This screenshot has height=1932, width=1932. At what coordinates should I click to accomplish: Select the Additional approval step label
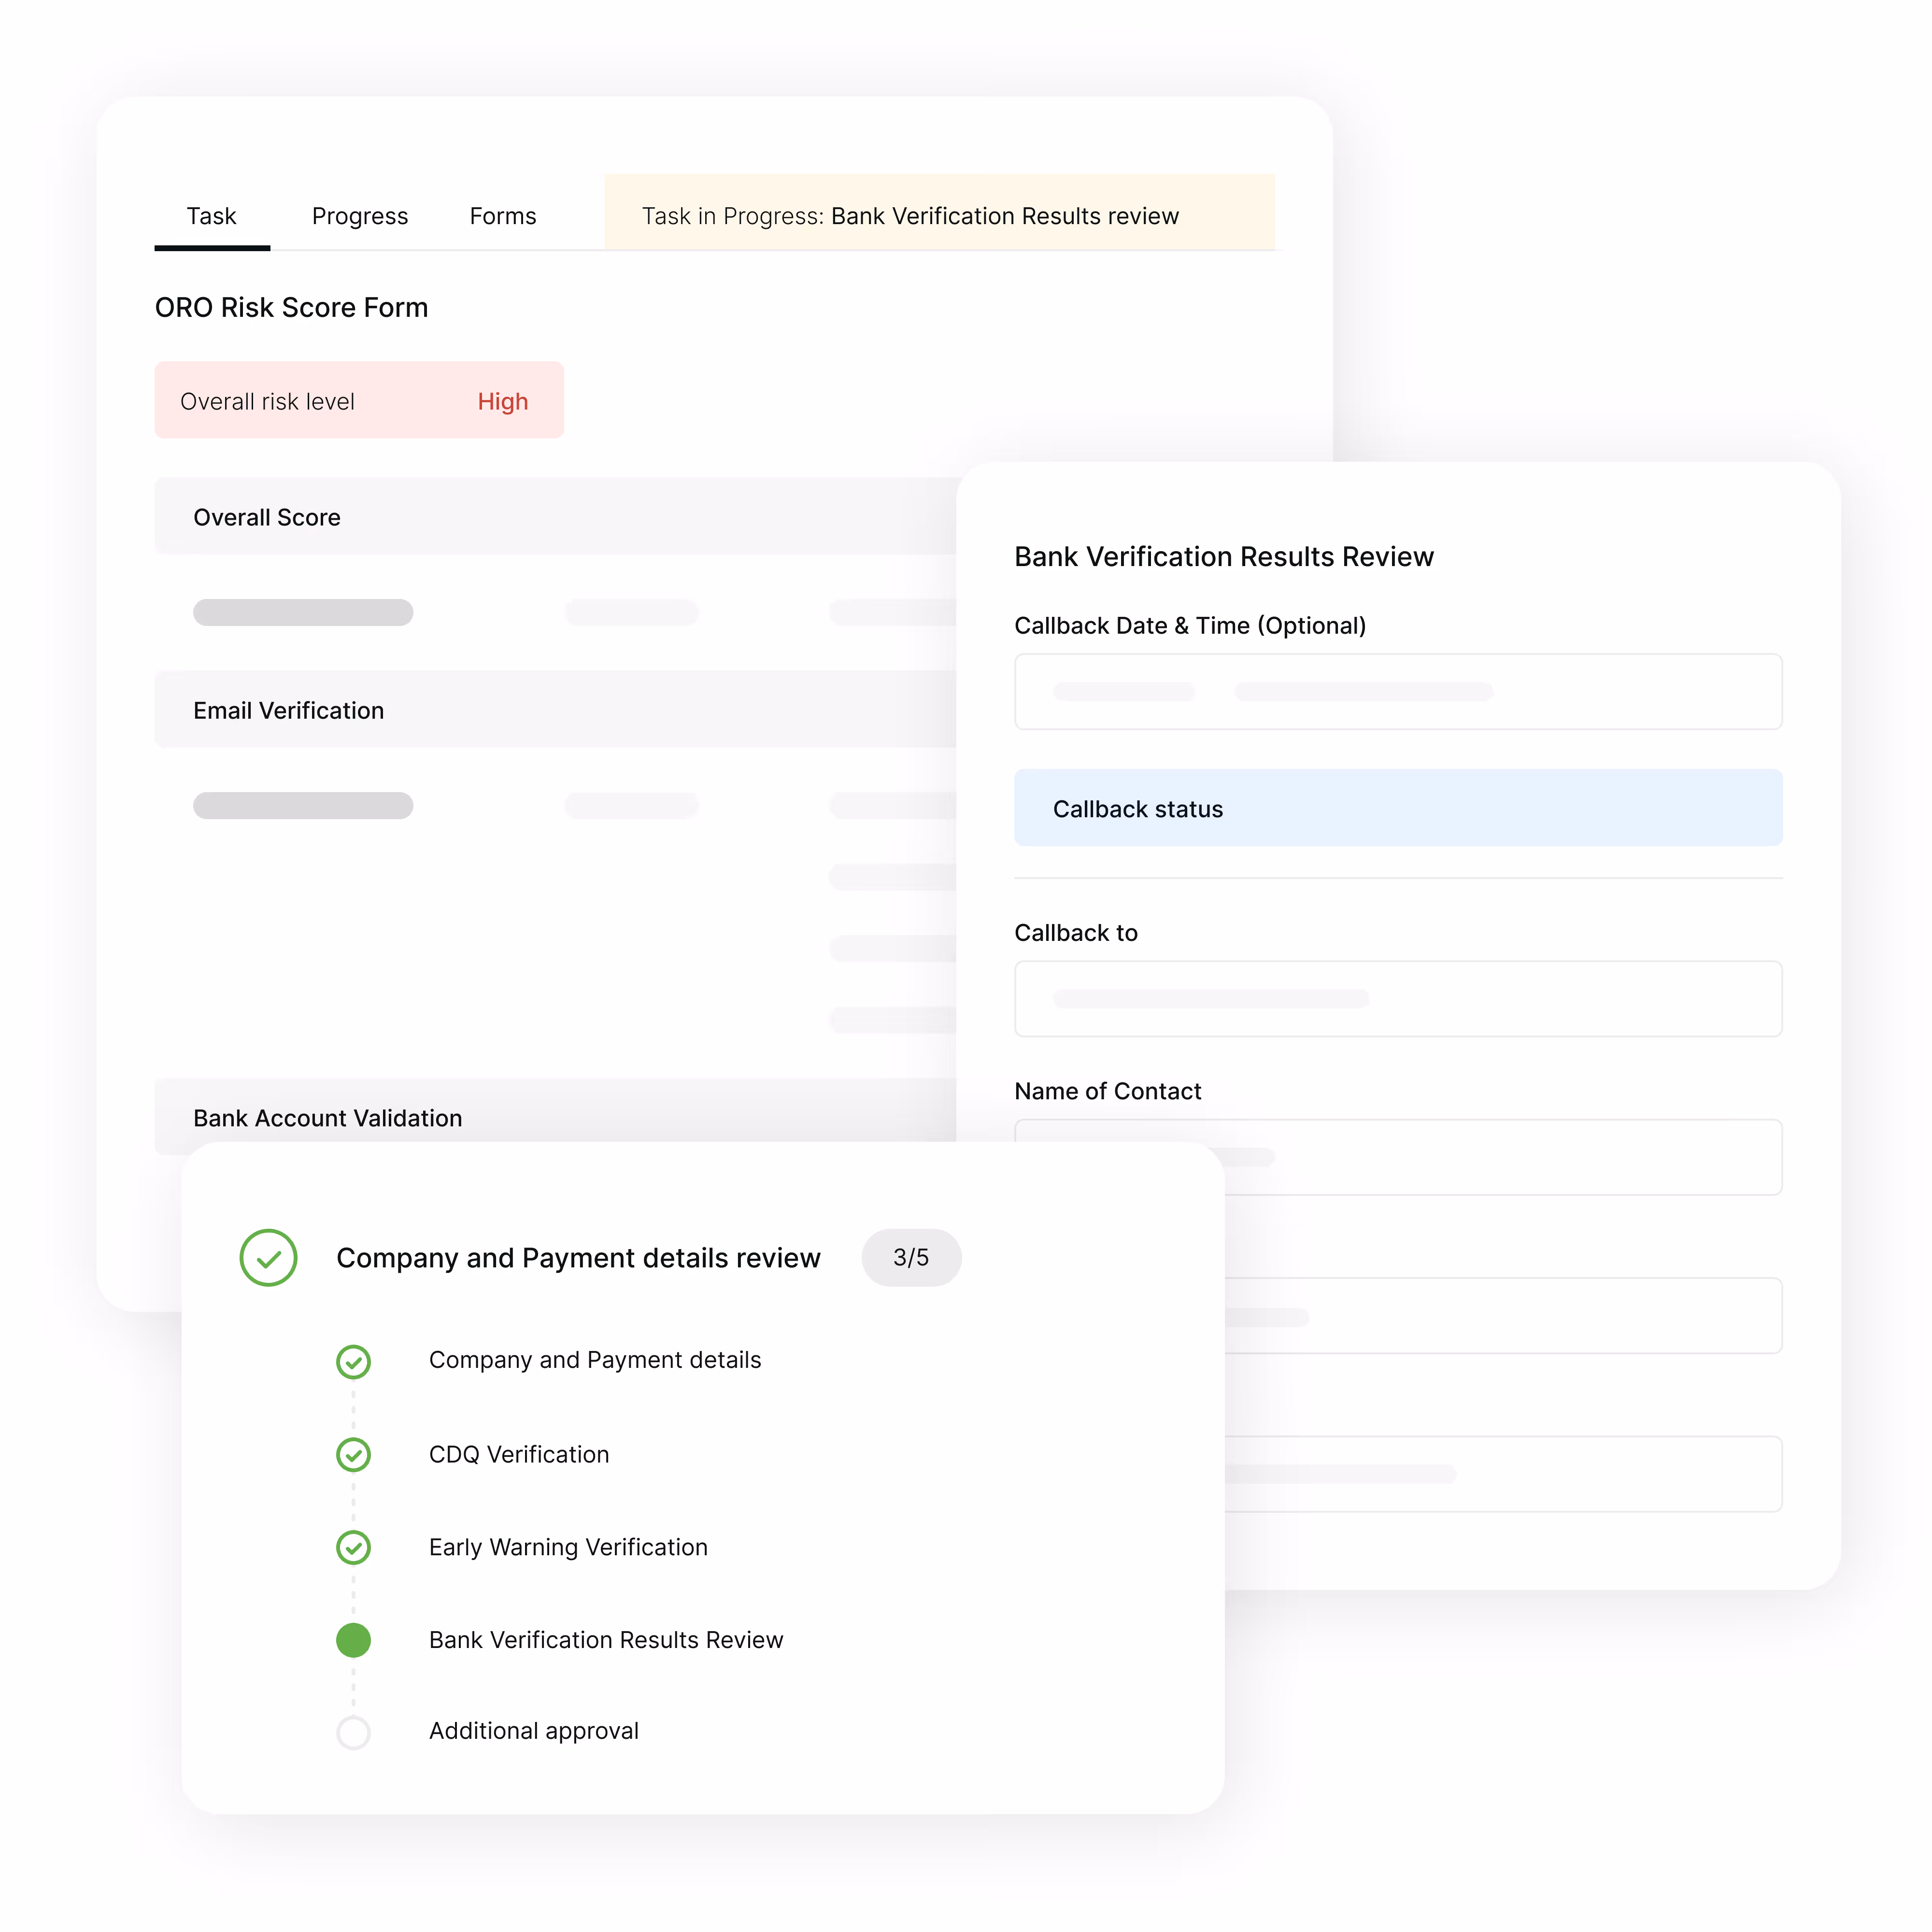point(534,1731)
